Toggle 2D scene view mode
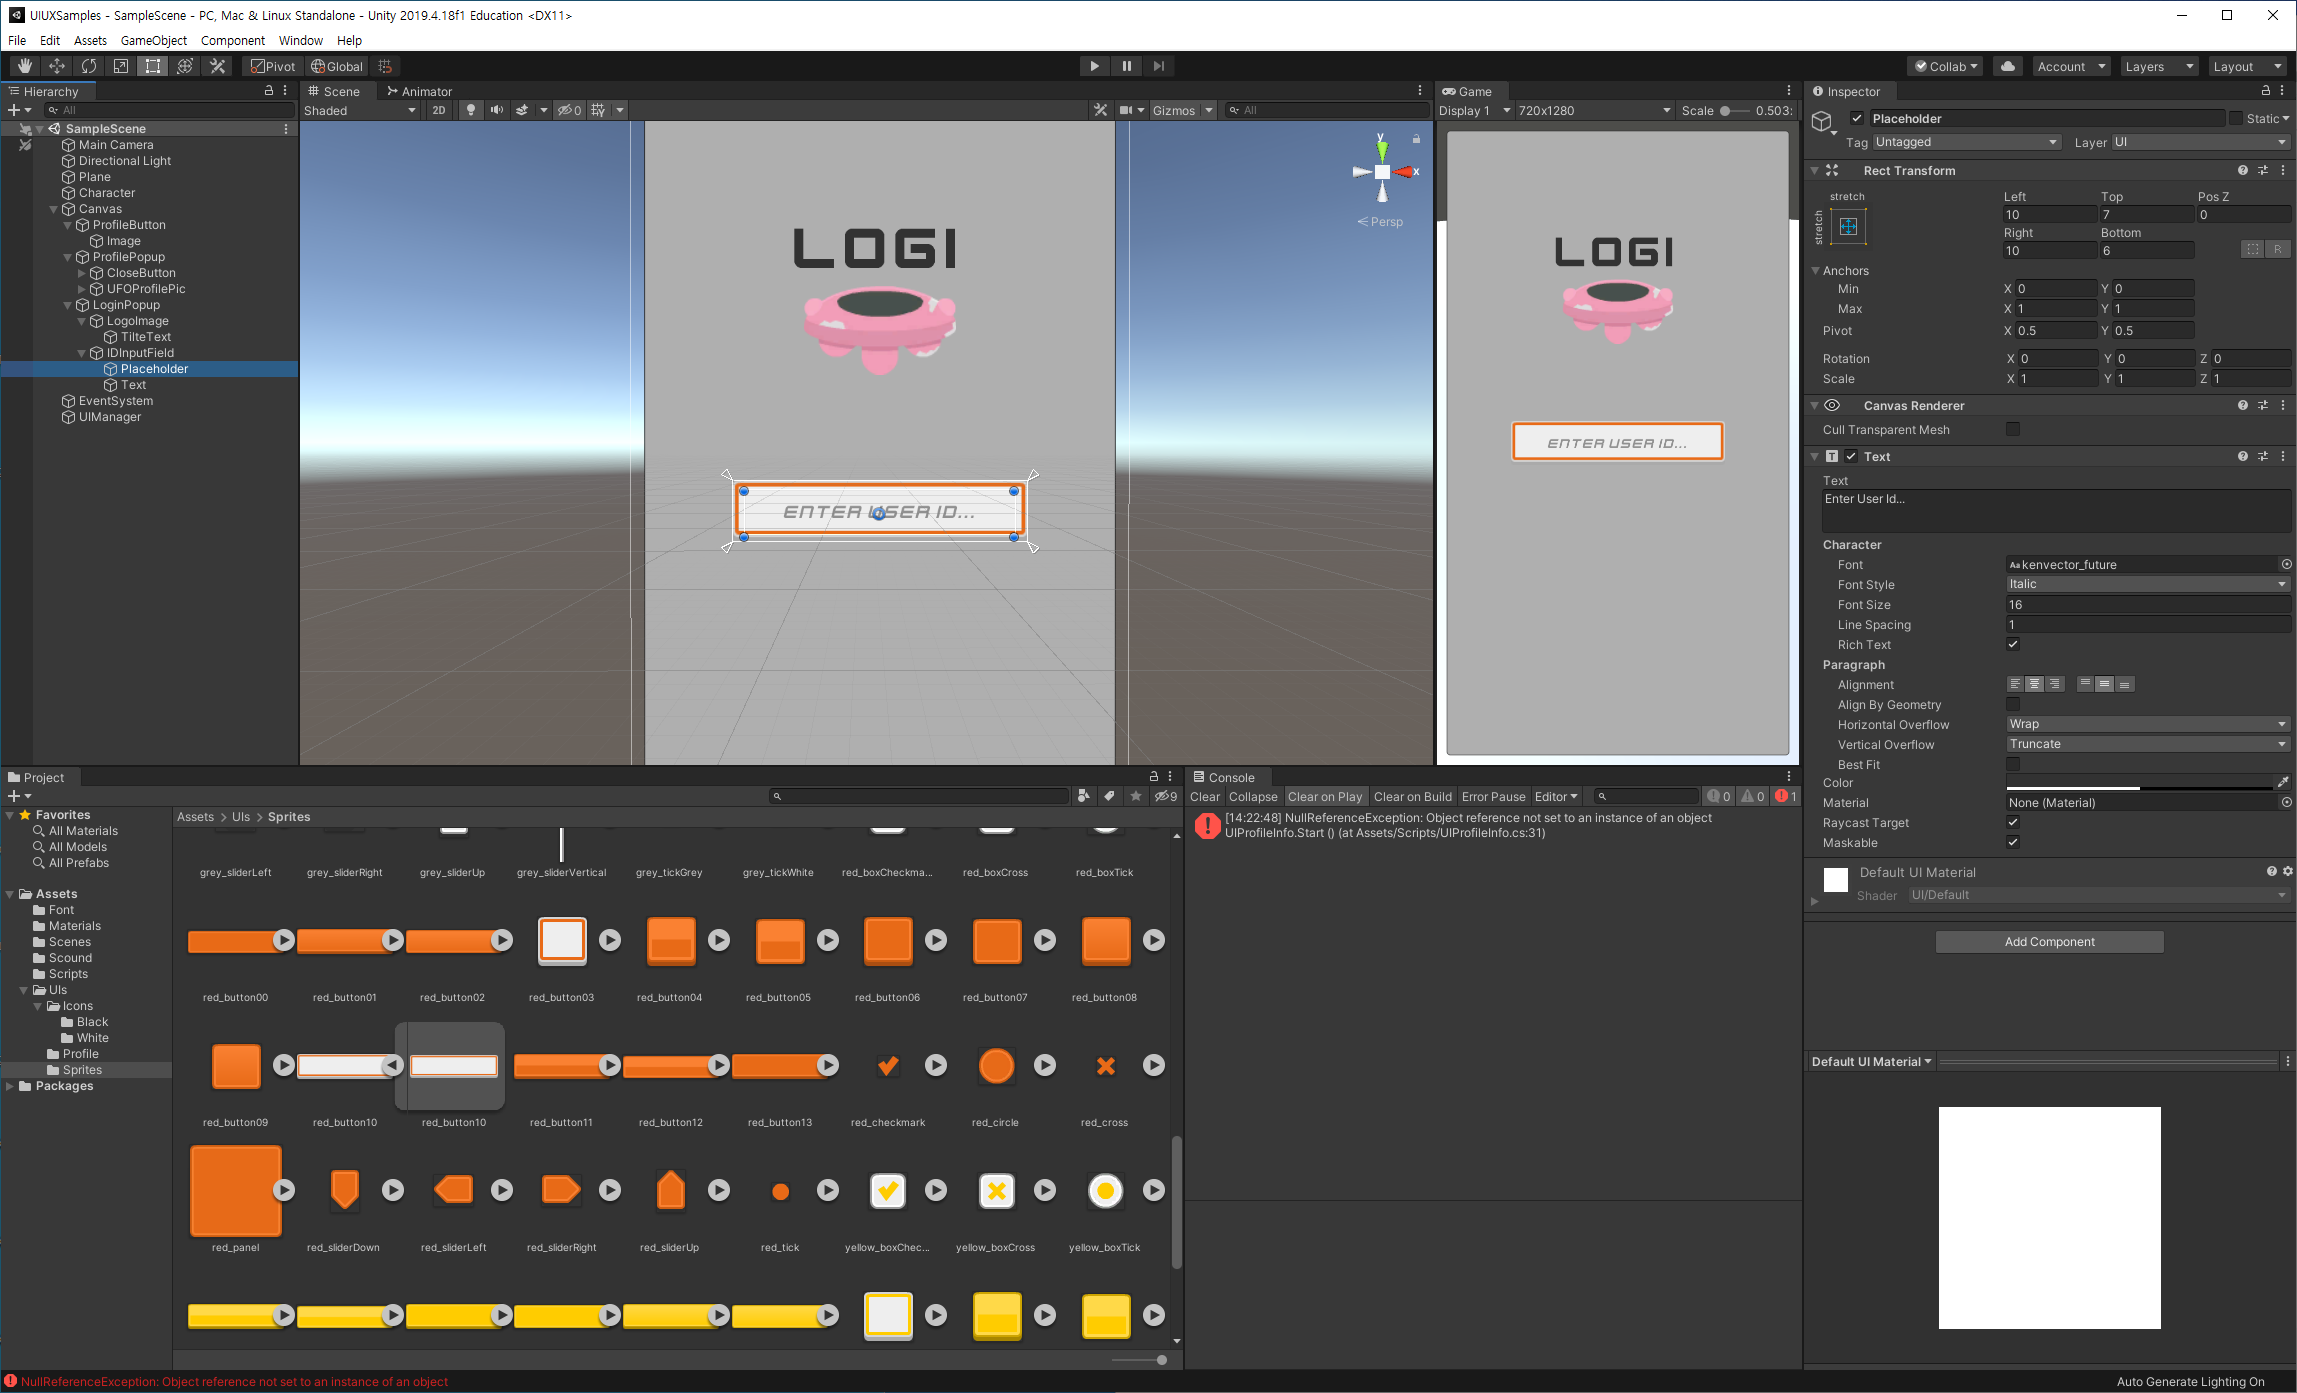The height and width of the screenshot is (1393, 2297). click(438, 110)
